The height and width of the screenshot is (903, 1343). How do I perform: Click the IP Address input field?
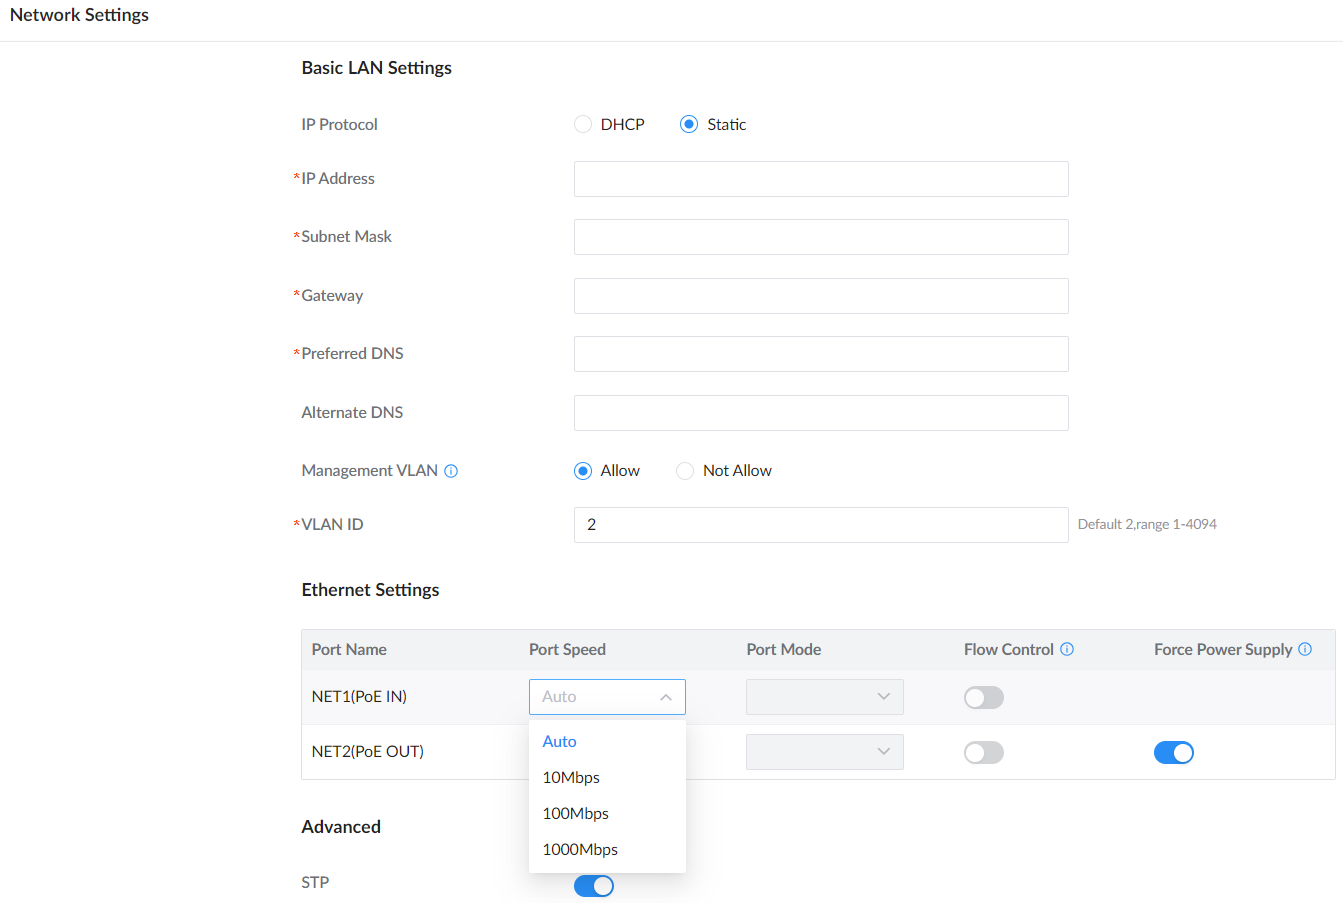[x=821, y=179]
